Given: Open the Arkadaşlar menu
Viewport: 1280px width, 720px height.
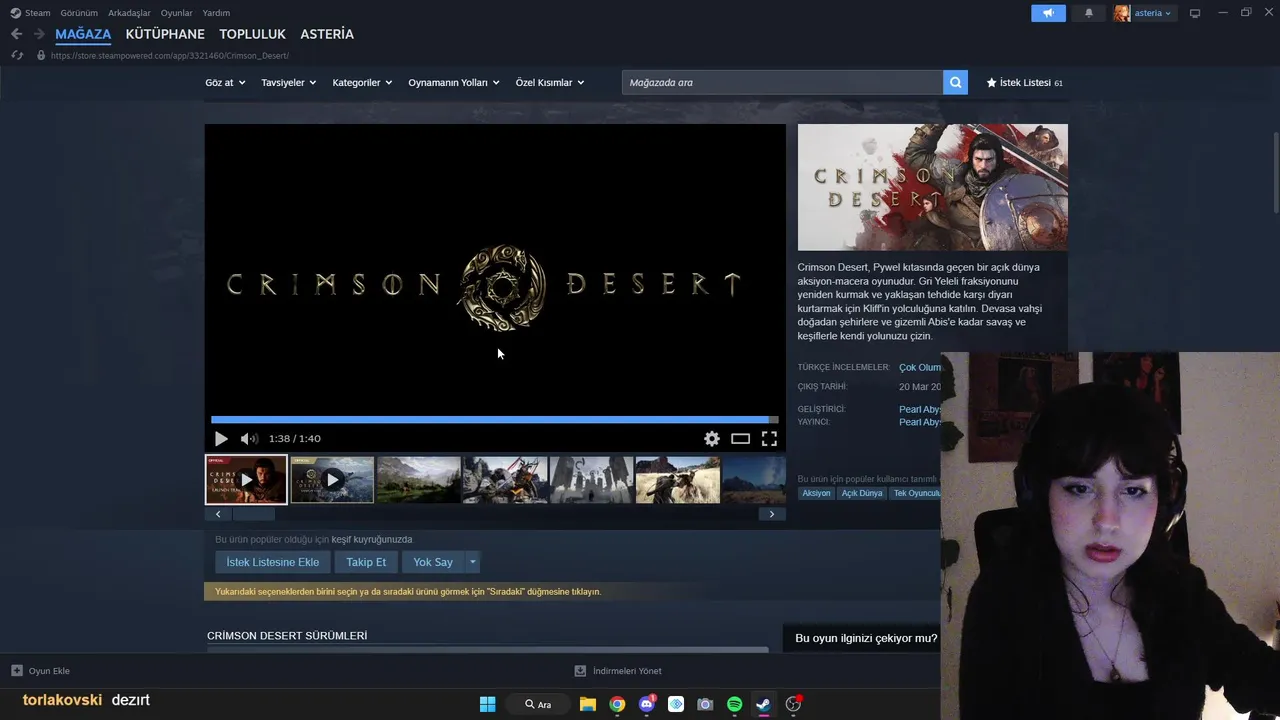Looking at the screenshot, I should coord(129,13).
